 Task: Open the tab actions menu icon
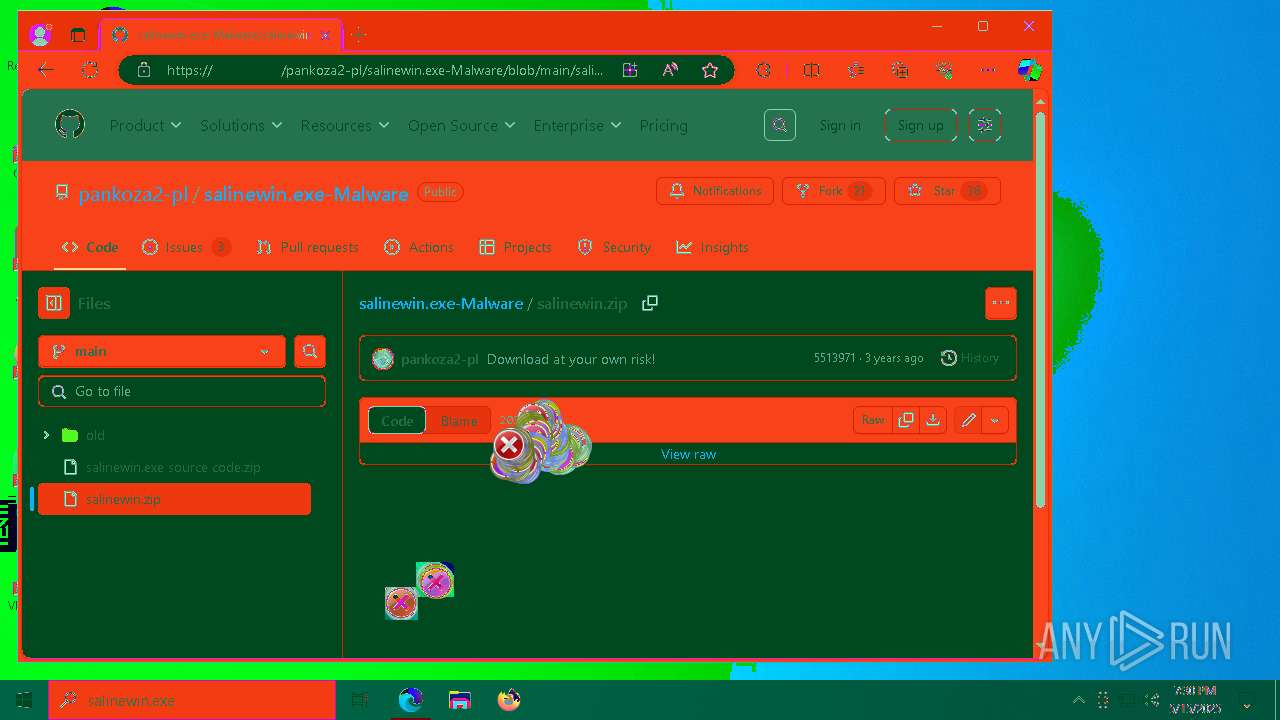(x=78, y=35)
